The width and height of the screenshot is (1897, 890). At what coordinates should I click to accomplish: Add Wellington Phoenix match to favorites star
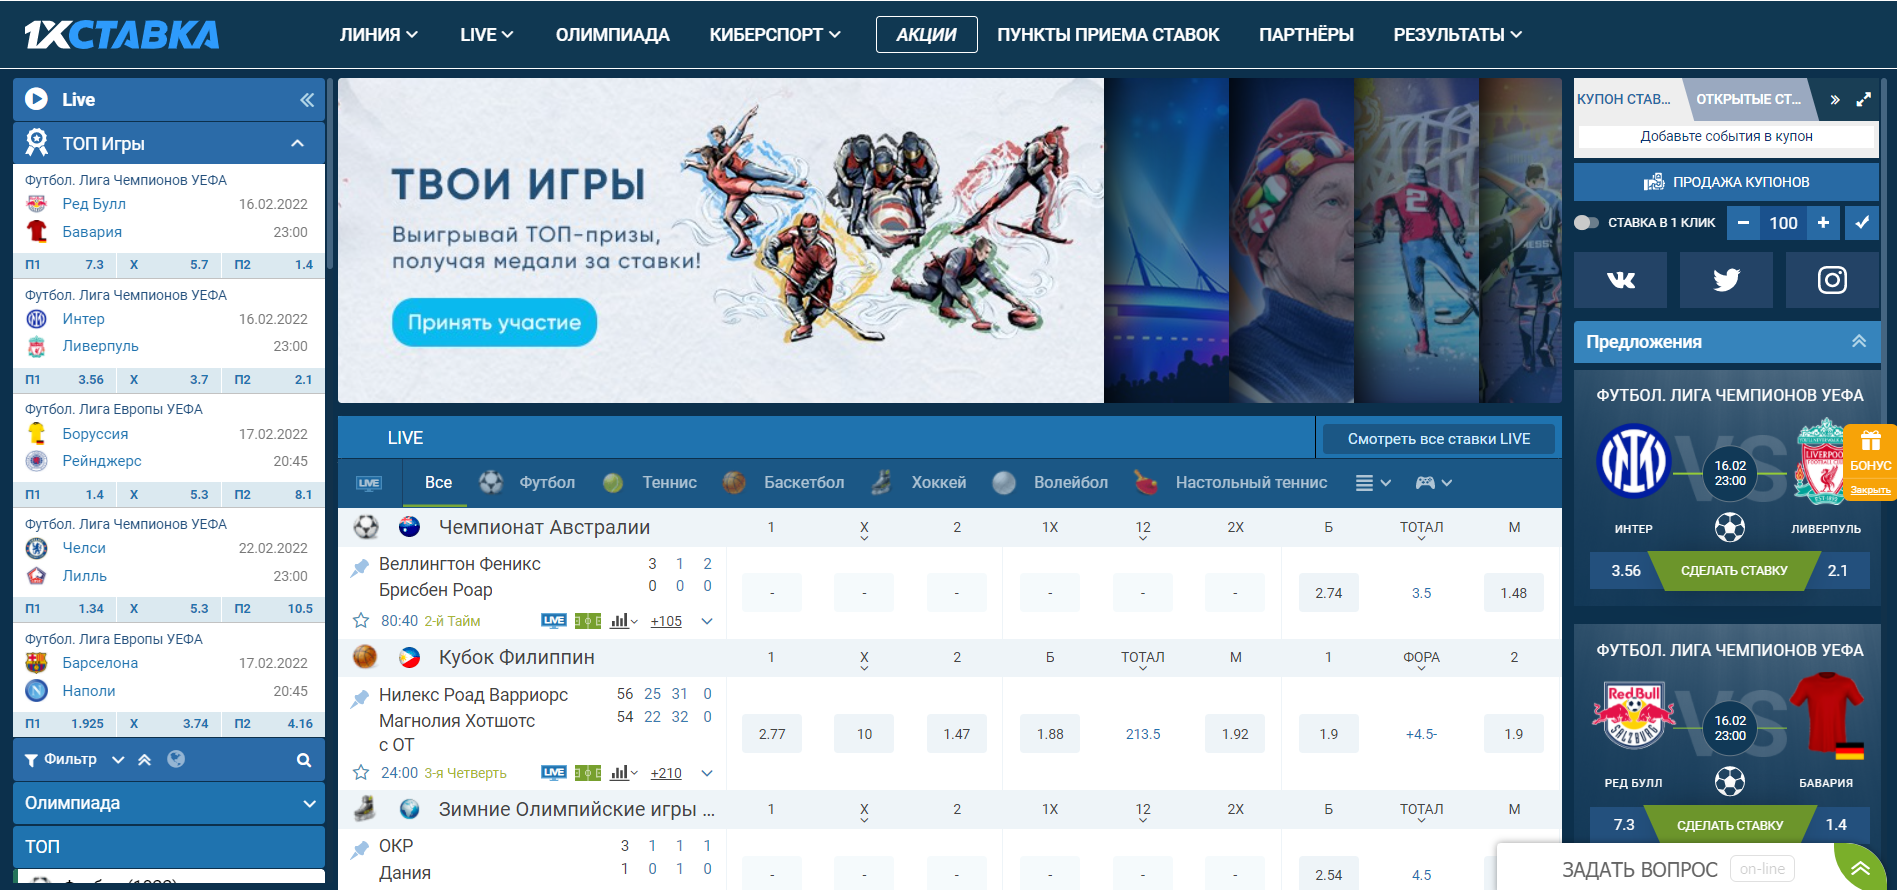[361, 621]
